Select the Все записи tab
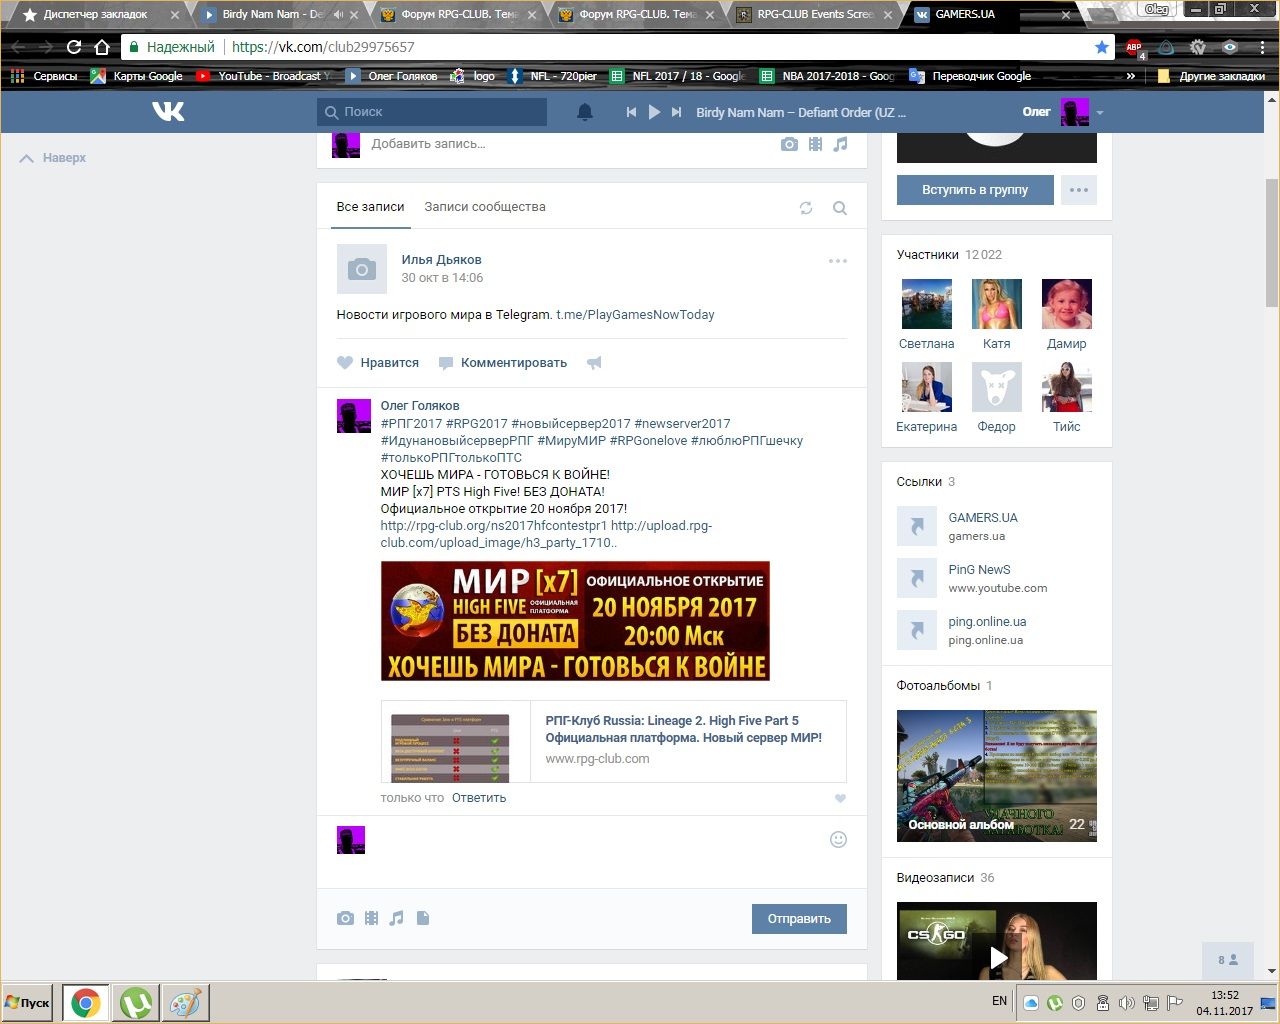 pos(370,207)
